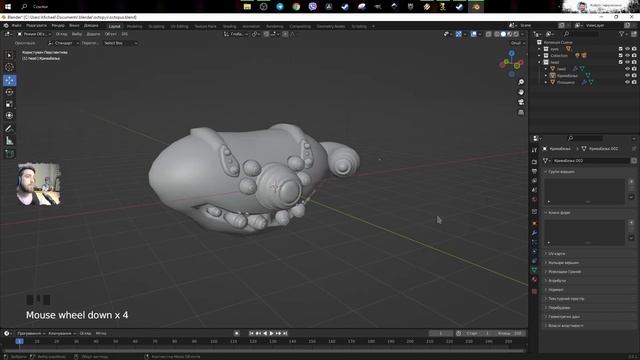Open the World properties tab
The height and width of the screenshot is (360, 640).
coord(534,200)
